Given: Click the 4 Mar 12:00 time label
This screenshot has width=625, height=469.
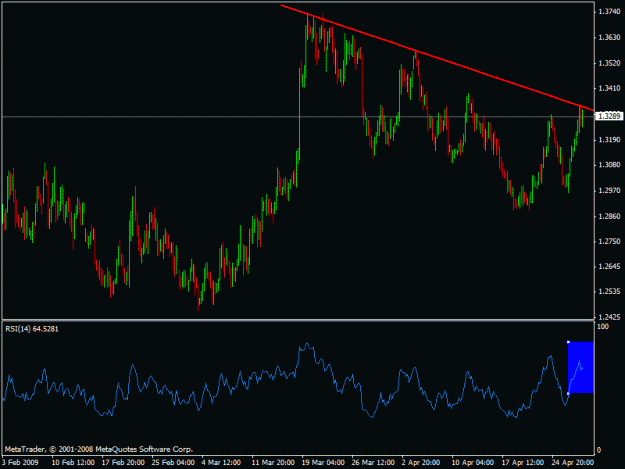Looking at the screenshot, I should 221,462.
